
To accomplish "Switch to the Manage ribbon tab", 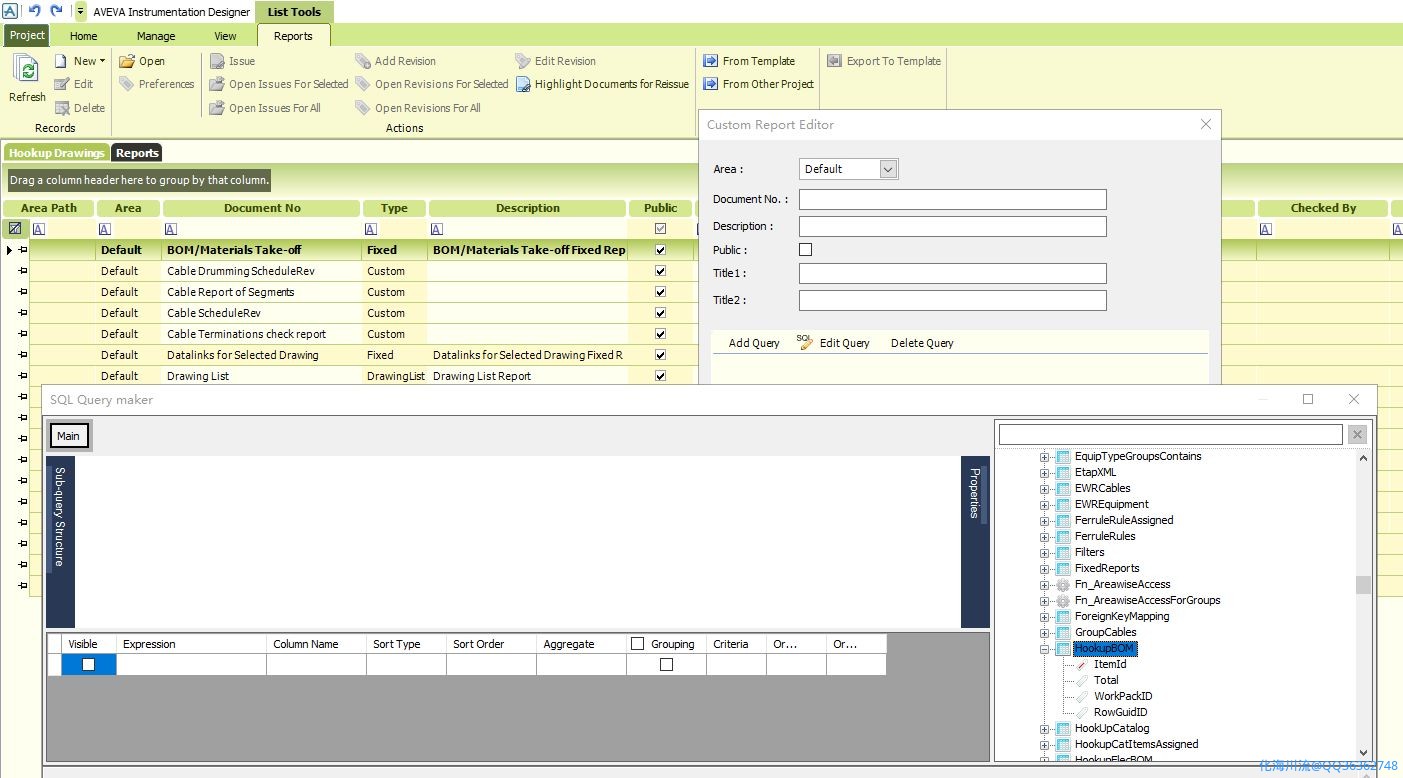I will tap(156, 36).
